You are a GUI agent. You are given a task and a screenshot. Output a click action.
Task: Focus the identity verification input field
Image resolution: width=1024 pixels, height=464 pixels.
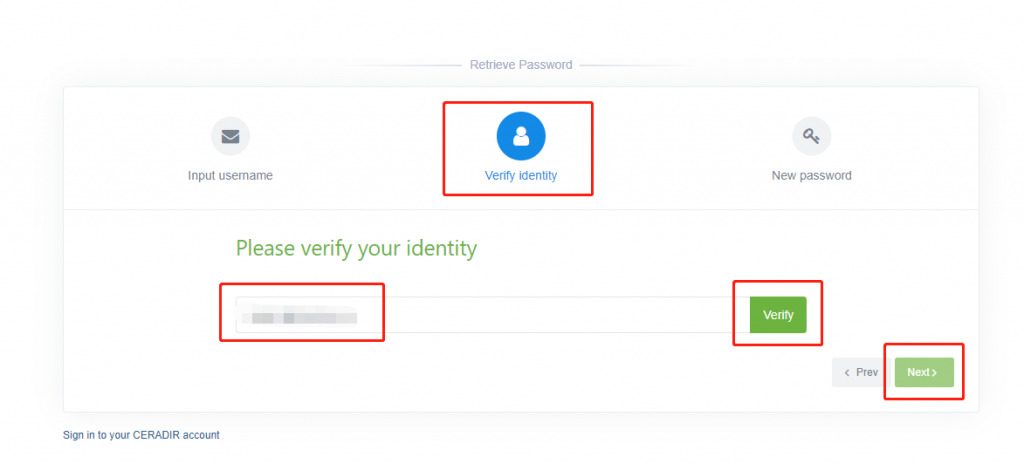click(x=492, y=315)
